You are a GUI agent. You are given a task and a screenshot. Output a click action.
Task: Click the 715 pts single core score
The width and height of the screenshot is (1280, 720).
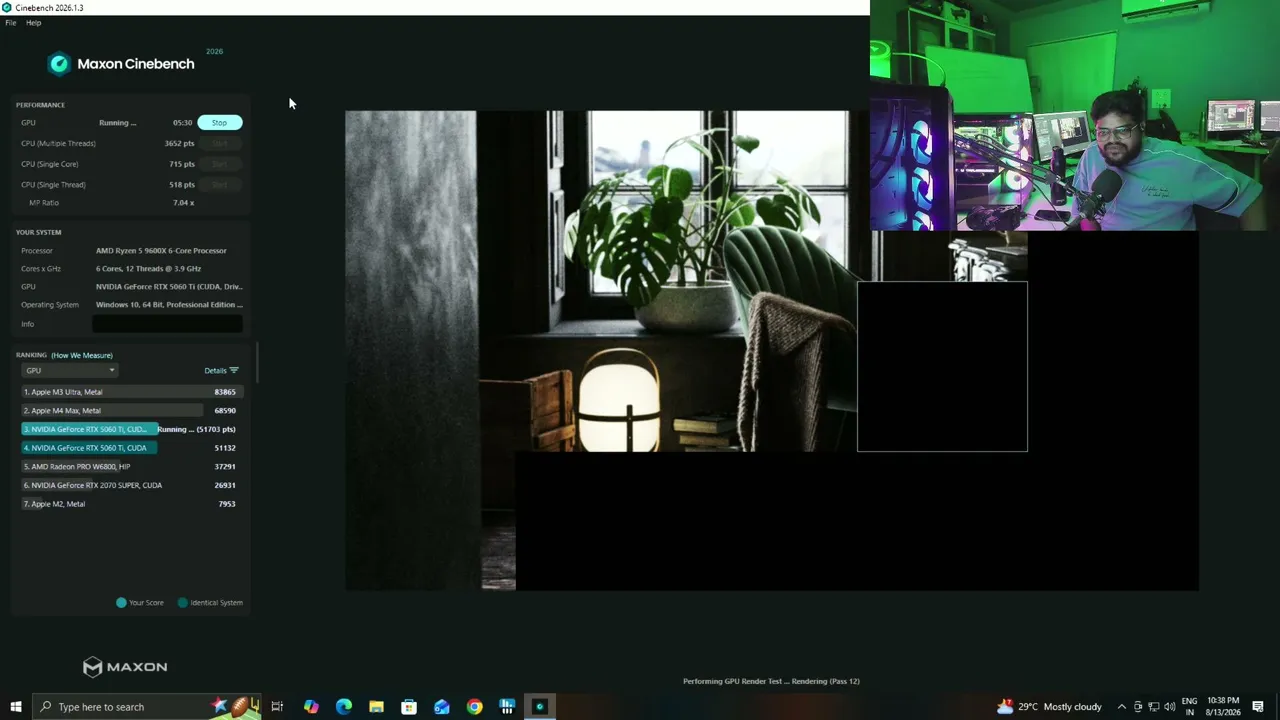[x=182, y=164]
